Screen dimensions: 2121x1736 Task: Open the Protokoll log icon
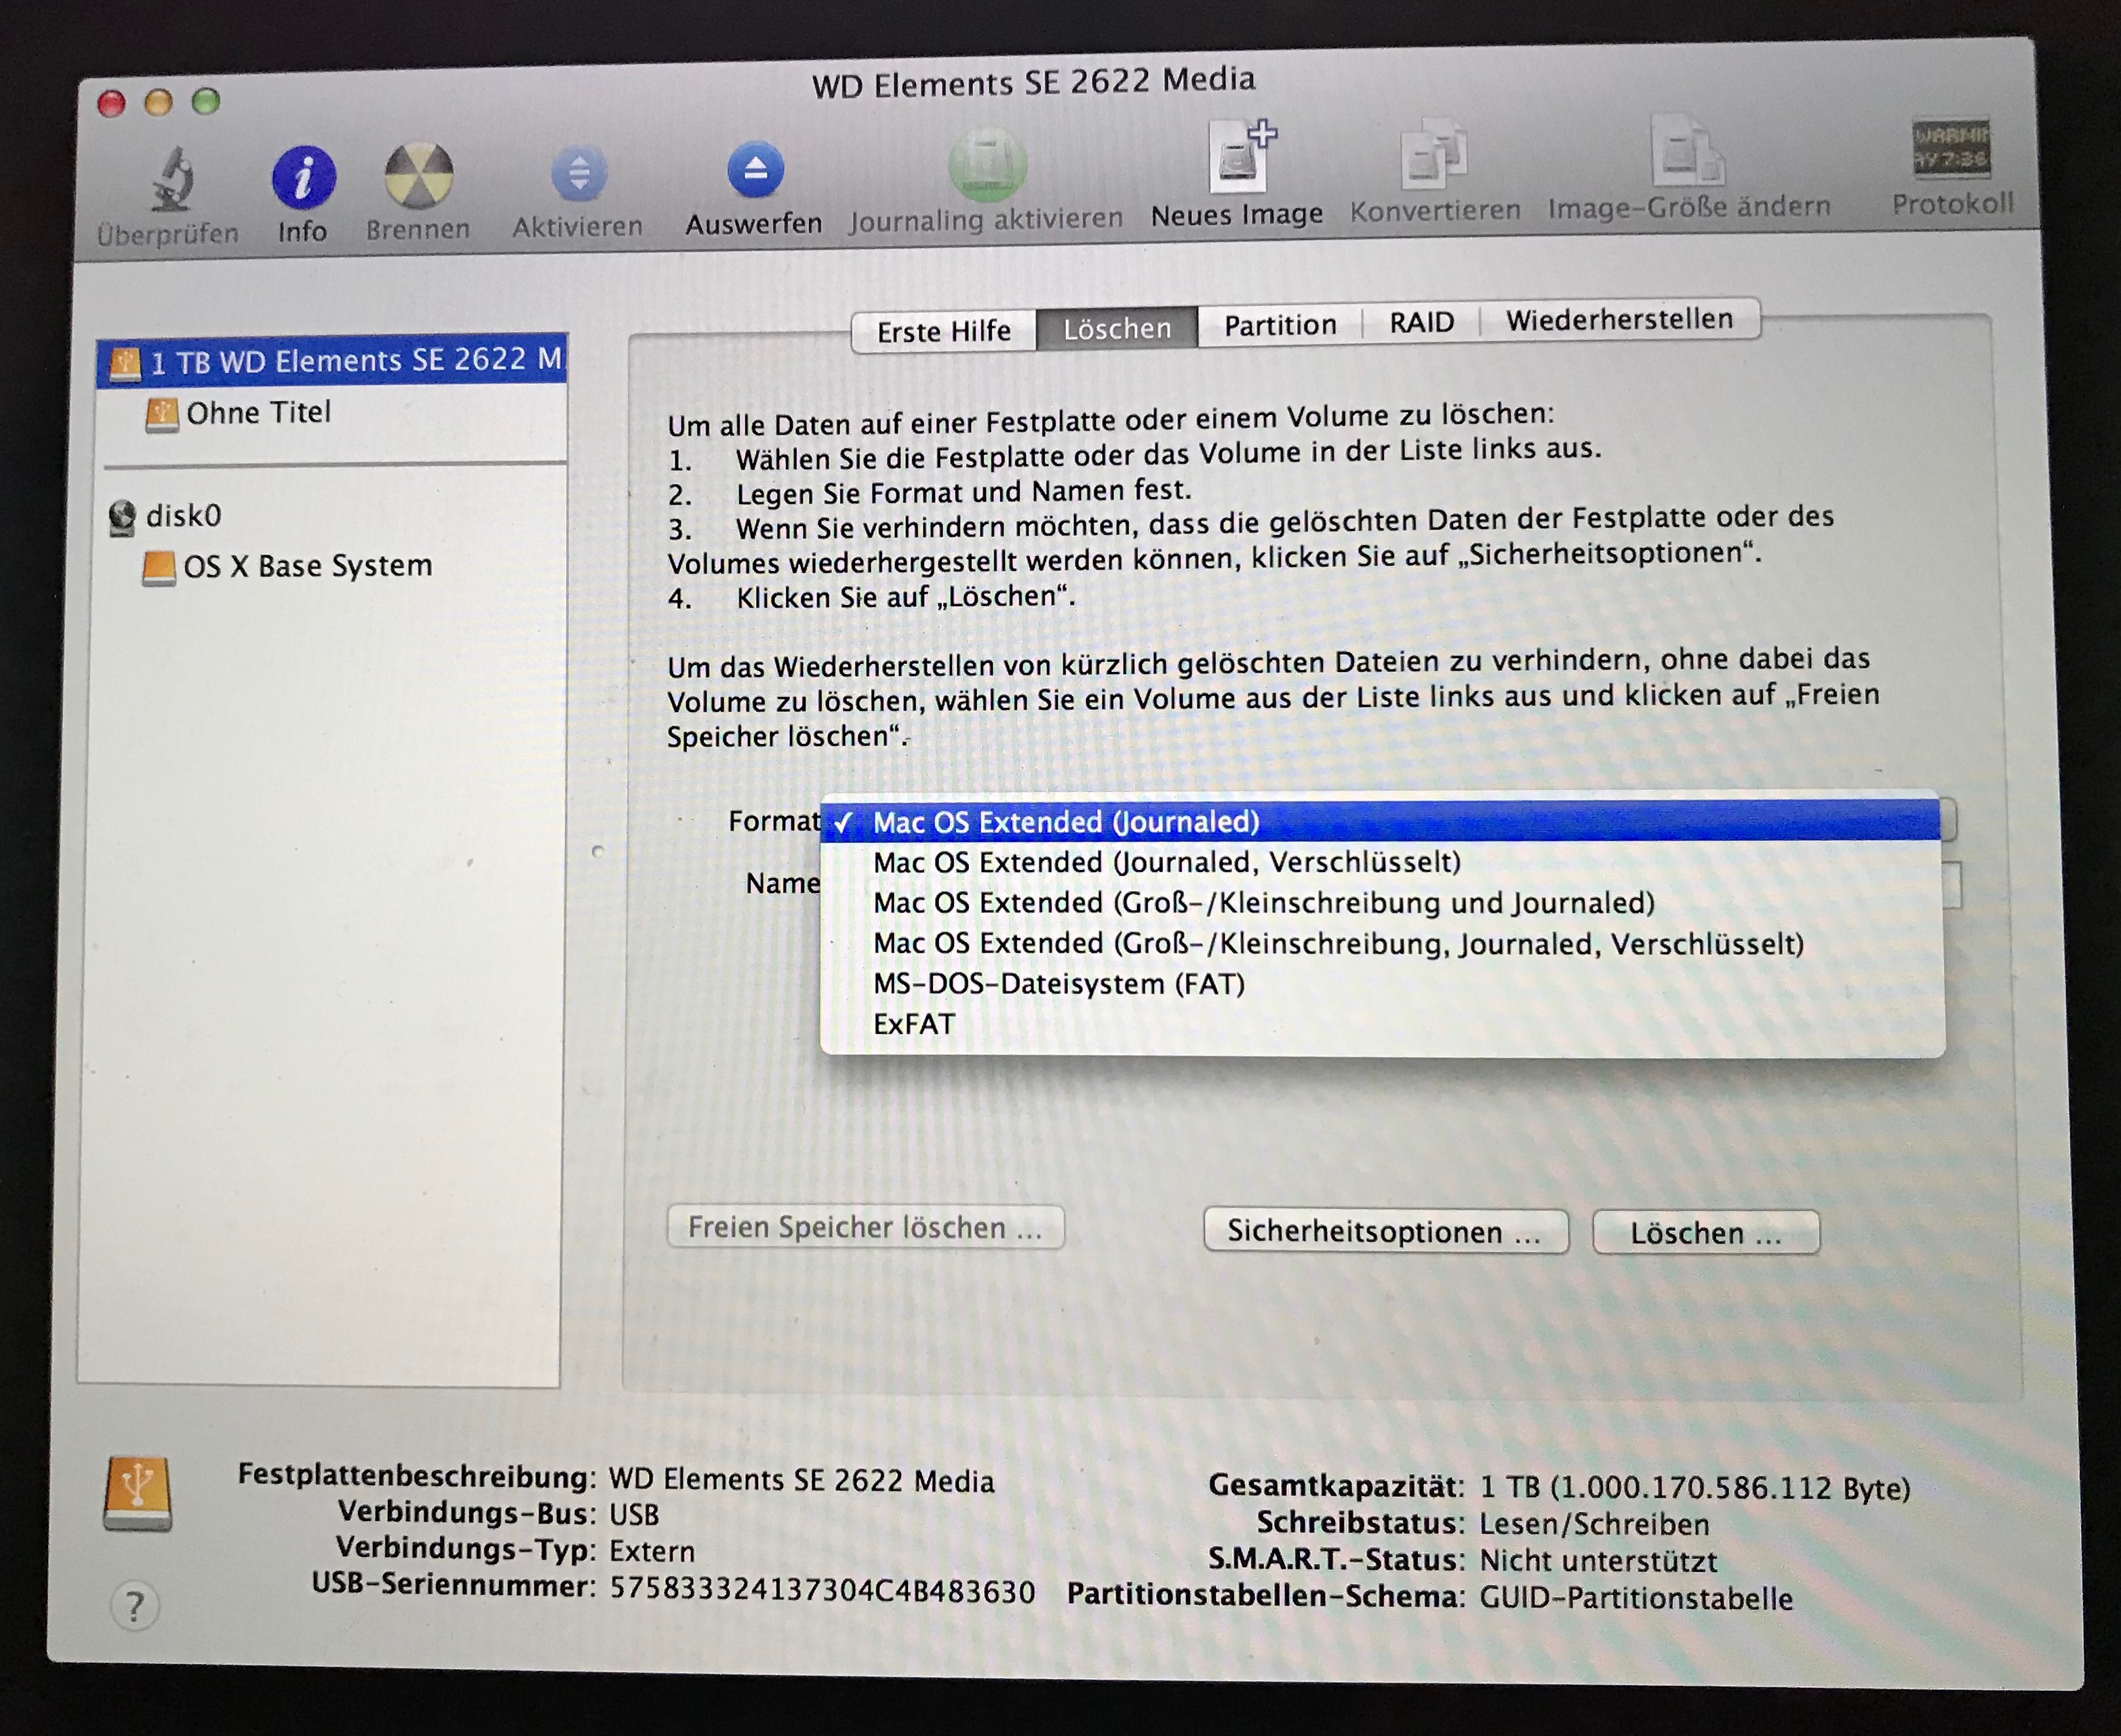point(1951,148)
